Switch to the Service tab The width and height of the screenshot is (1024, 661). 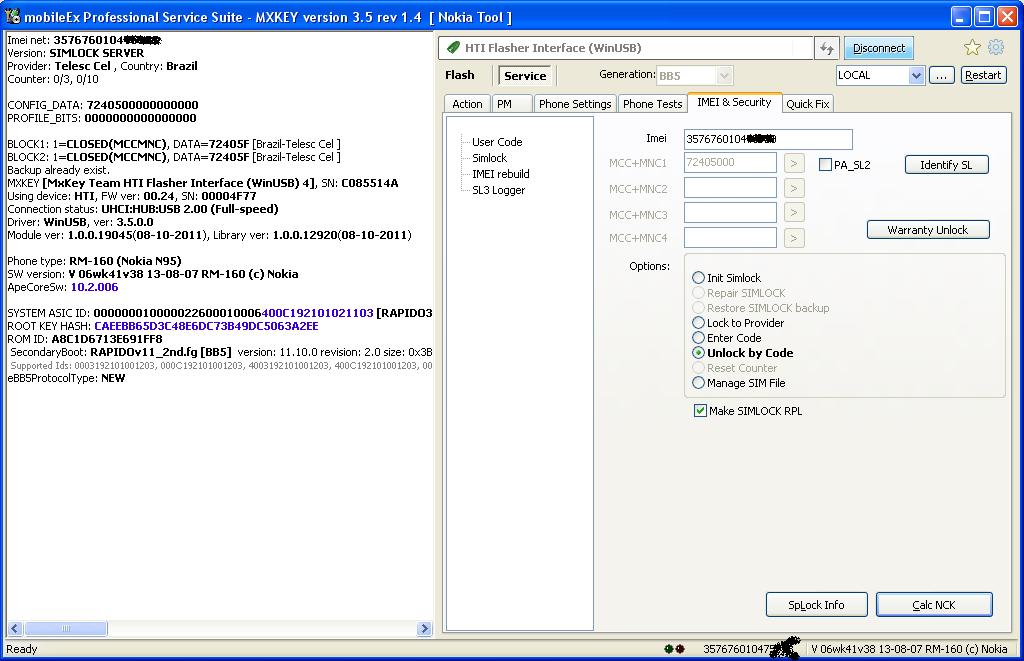(524, 76)
